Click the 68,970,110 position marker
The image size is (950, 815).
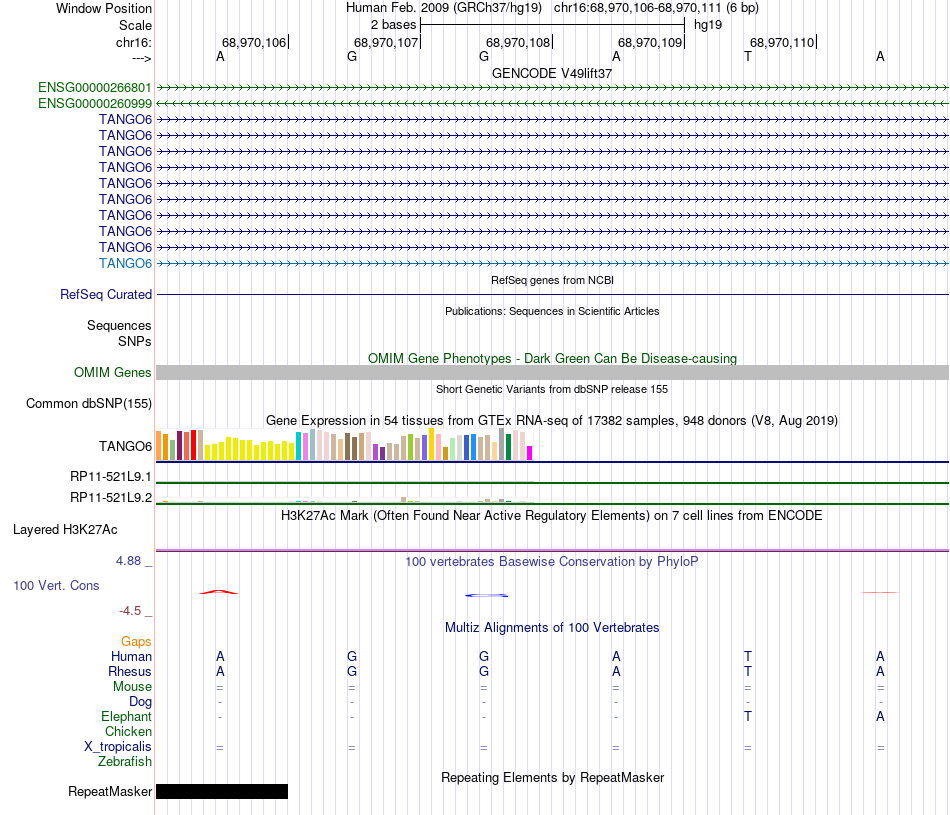coord(783,42)
